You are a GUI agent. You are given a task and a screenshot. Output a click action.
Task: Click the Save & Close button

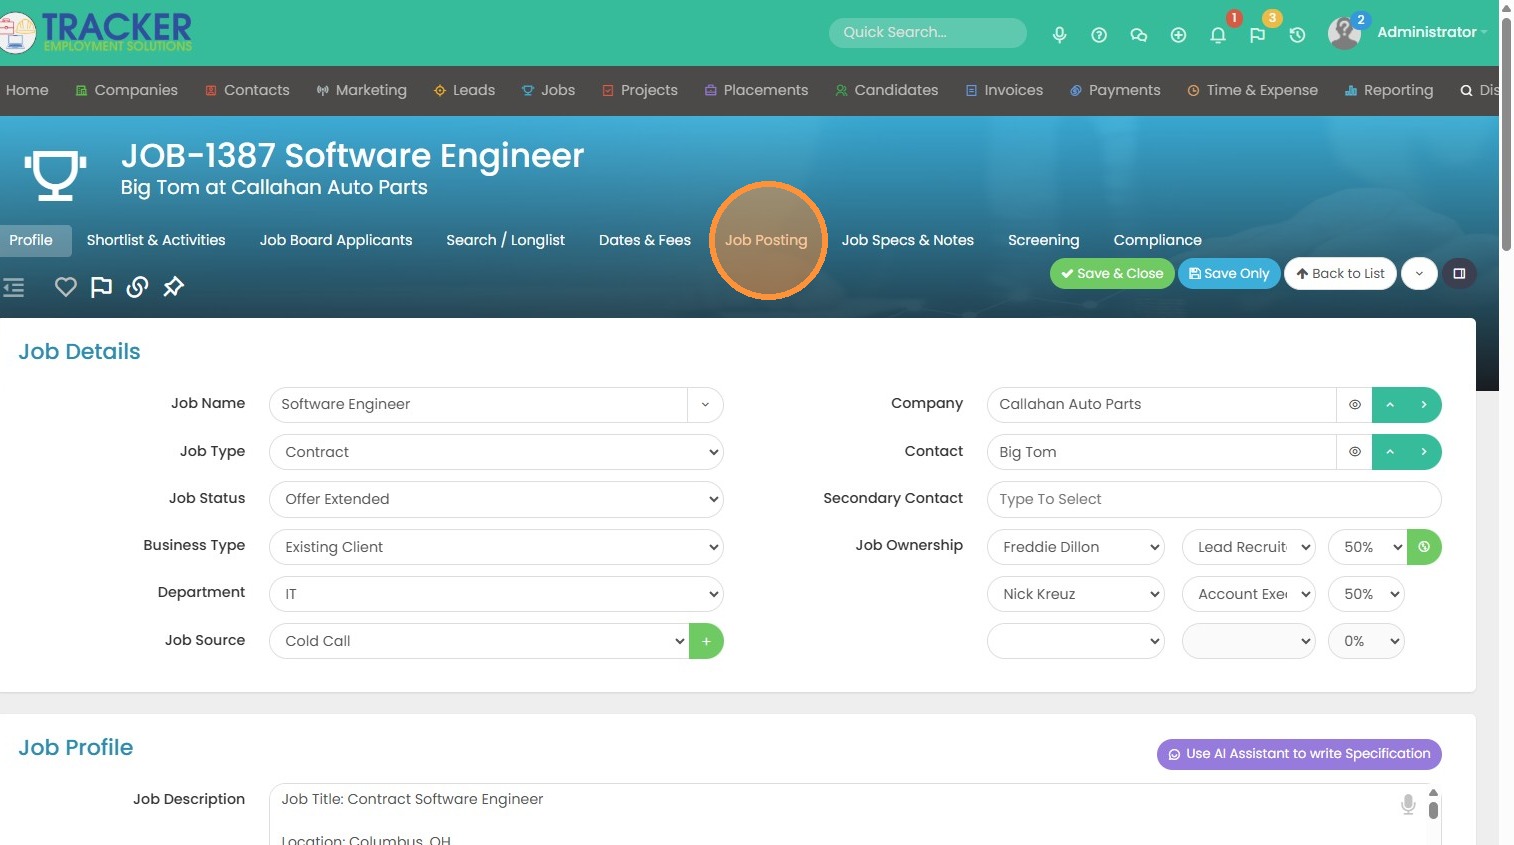(x=1112, y=274)
